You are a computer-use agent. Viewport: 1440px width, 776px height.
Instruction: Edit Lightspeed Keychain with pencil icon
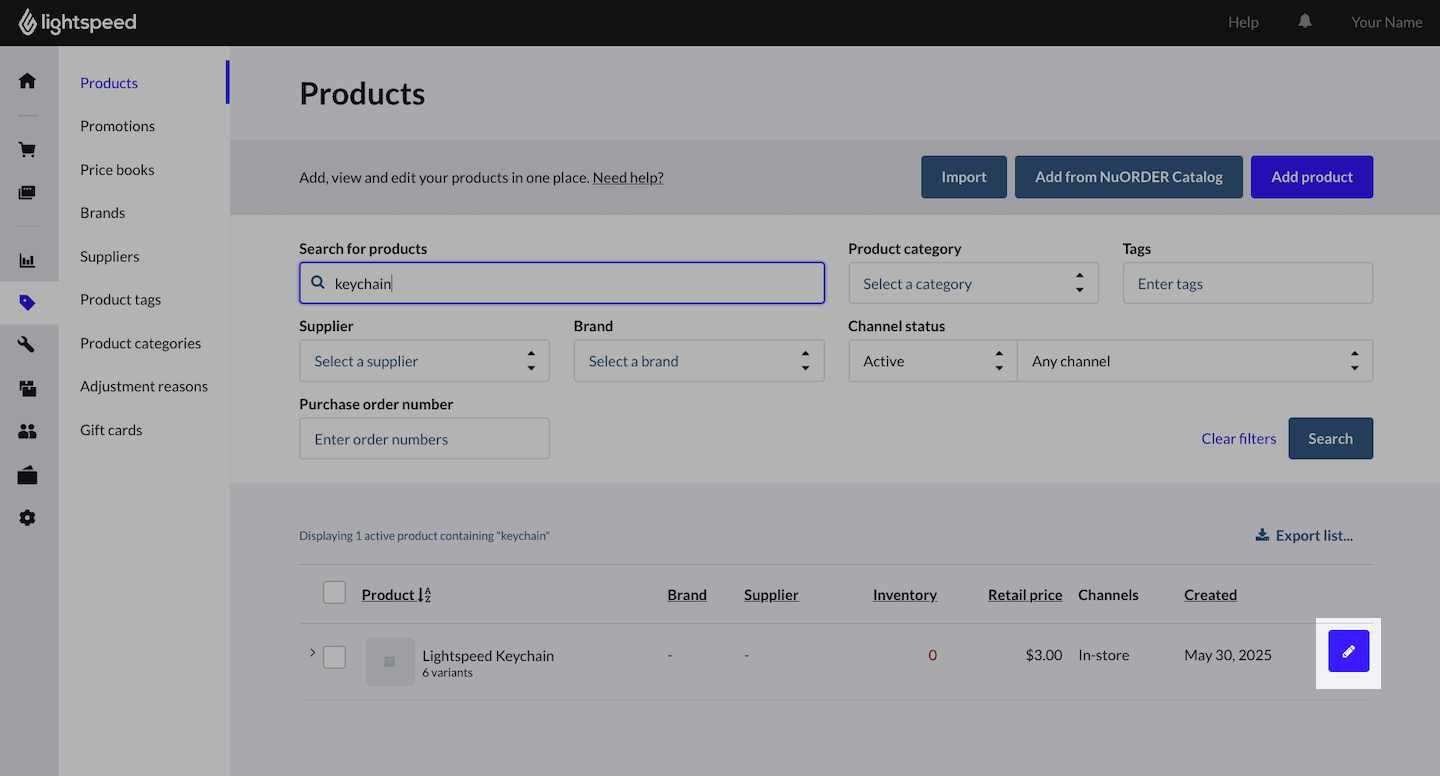point(1348,652)
